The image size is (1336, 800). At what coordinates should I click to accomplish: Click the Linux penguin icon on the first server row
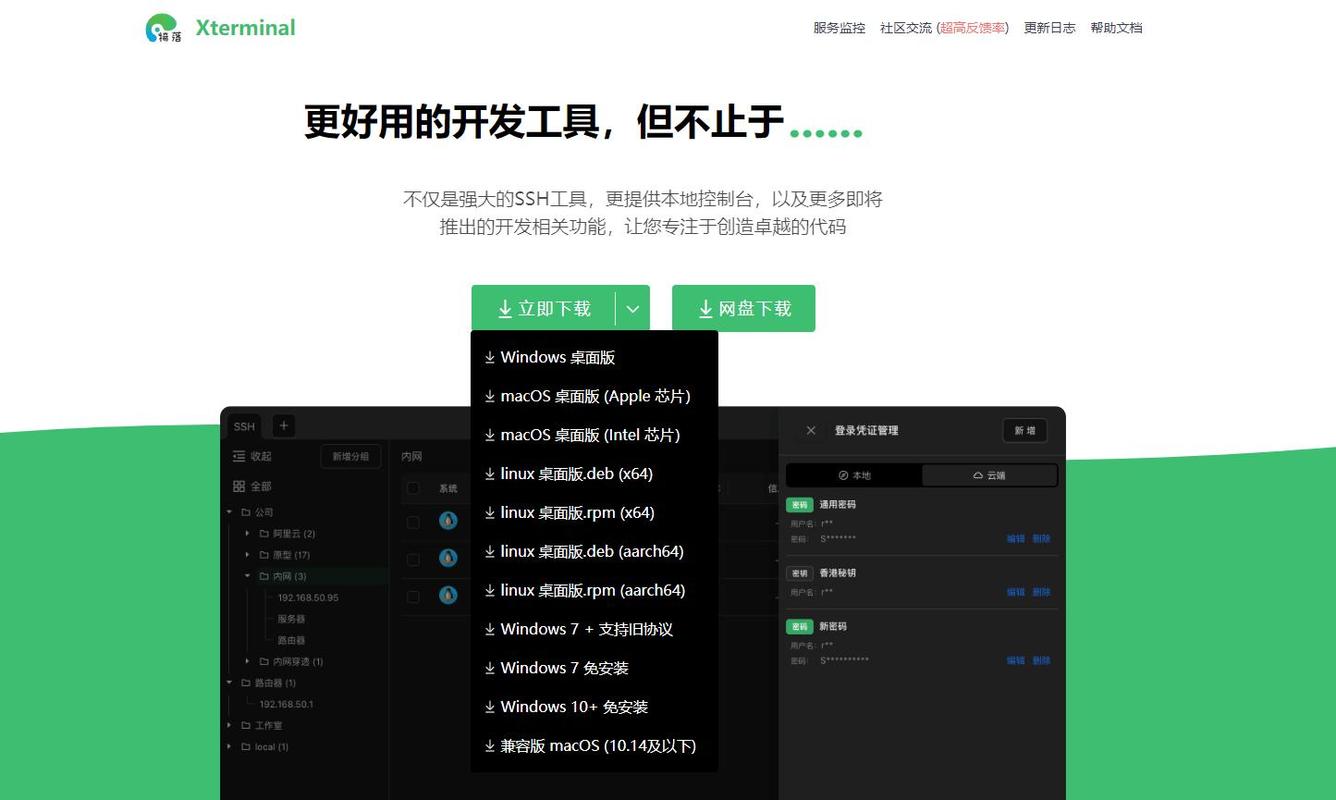tap(447, 520)
